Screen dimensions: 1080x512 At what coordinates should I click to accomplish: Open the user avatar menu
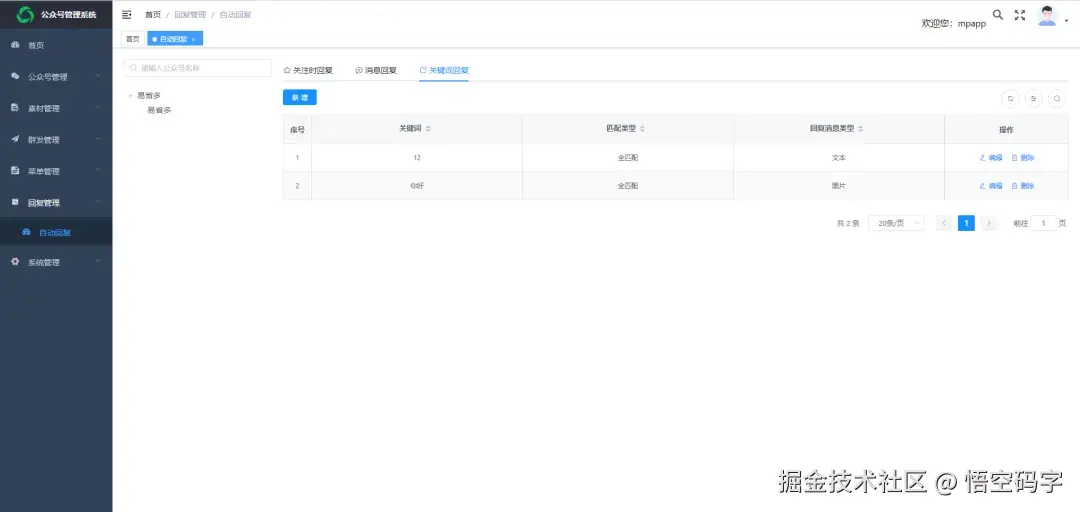pos(1047,16)
